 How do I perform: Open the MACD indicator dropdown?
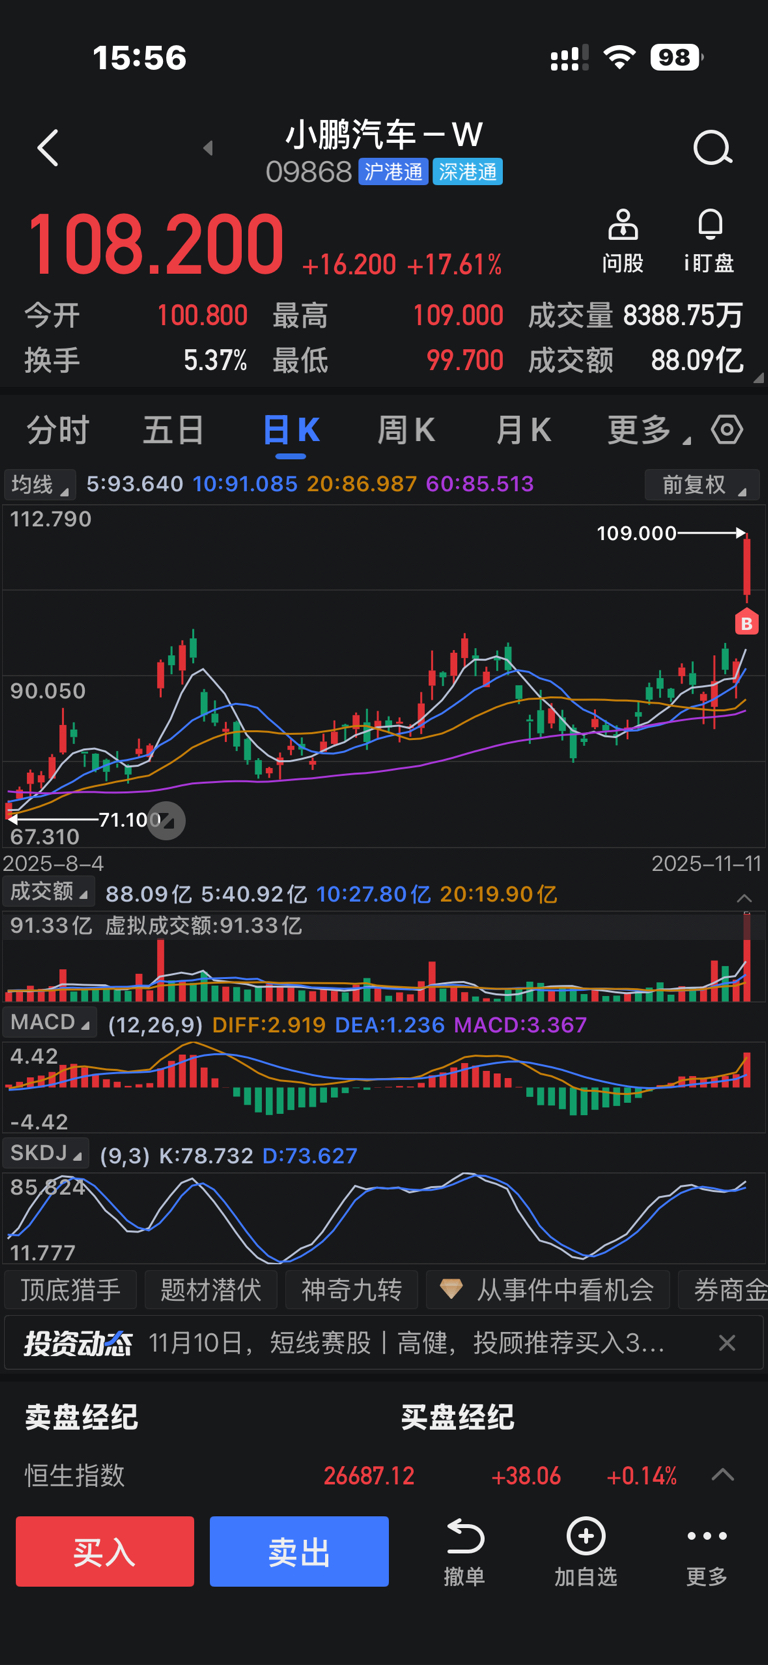[50, 1023]
